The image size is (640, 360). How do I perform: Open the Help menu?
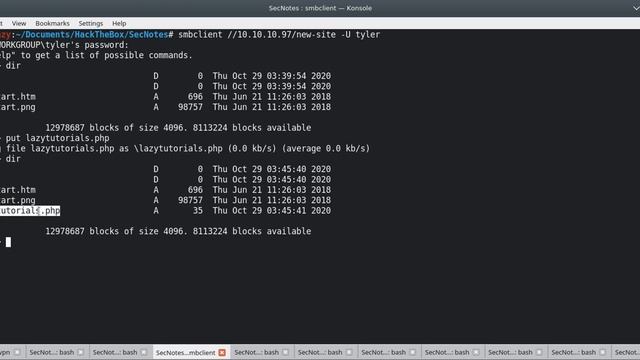119,23
